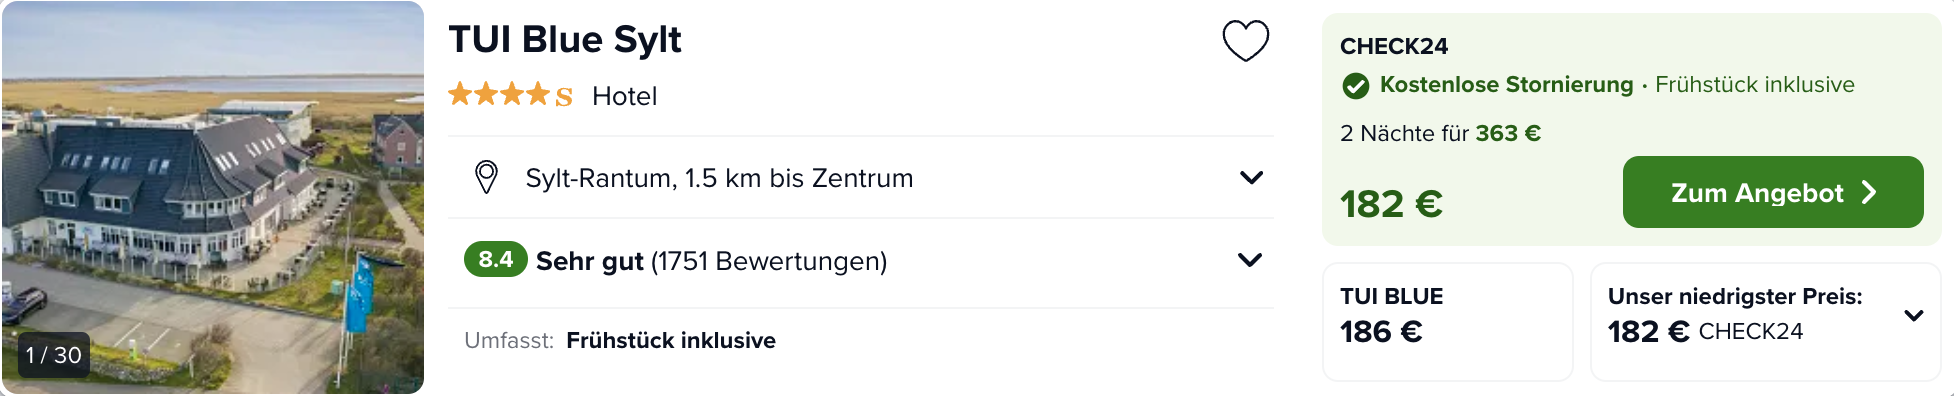
Task: Click Sehr gut (1751 Bewertungen) text
Action: 711,261
